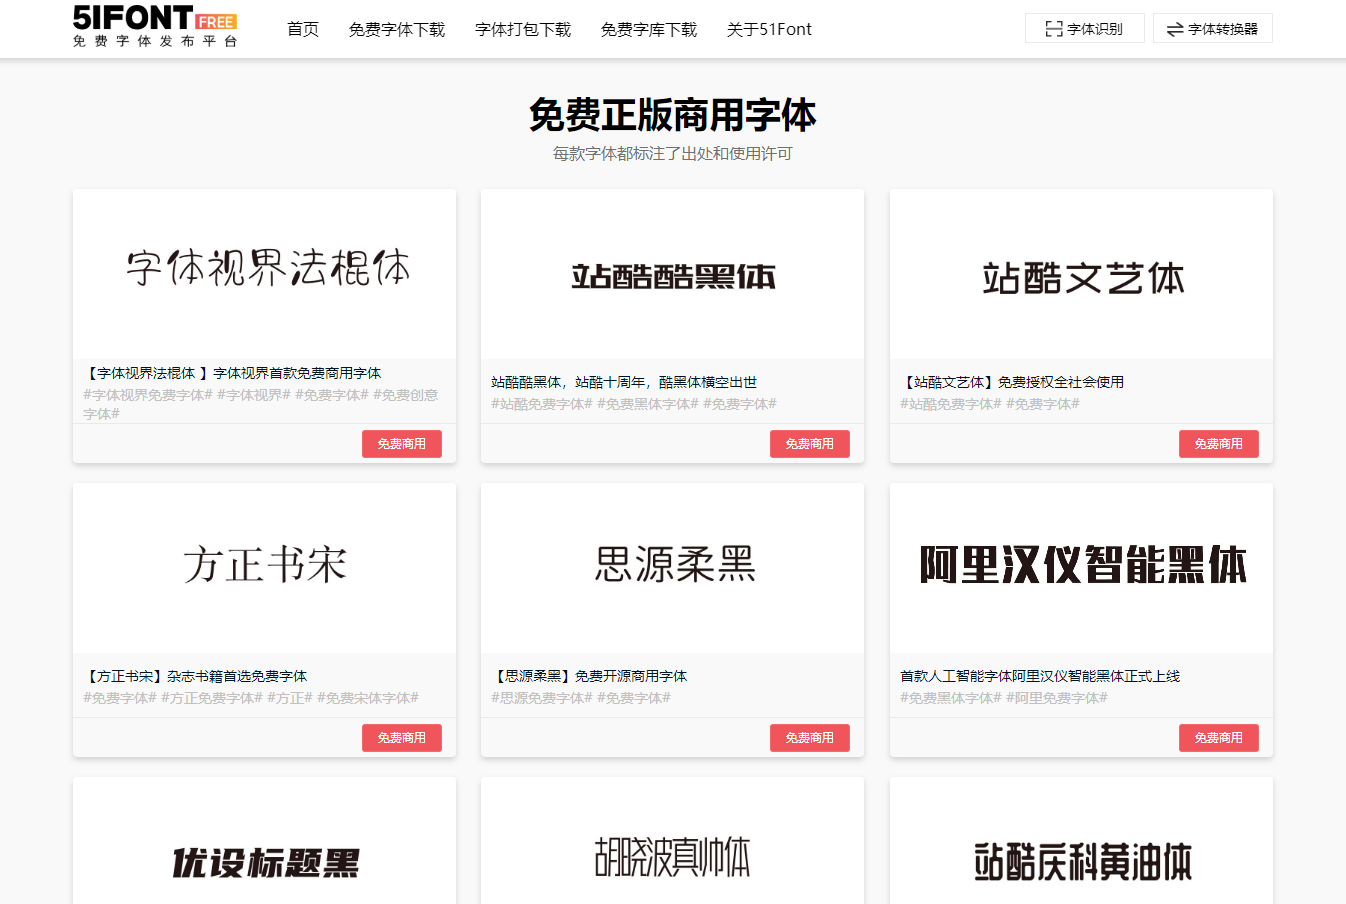Open link 【字体视界法棍体 】字体视界首款免费商用字体
Viewport: 1346px width, 904px height.
232,373
